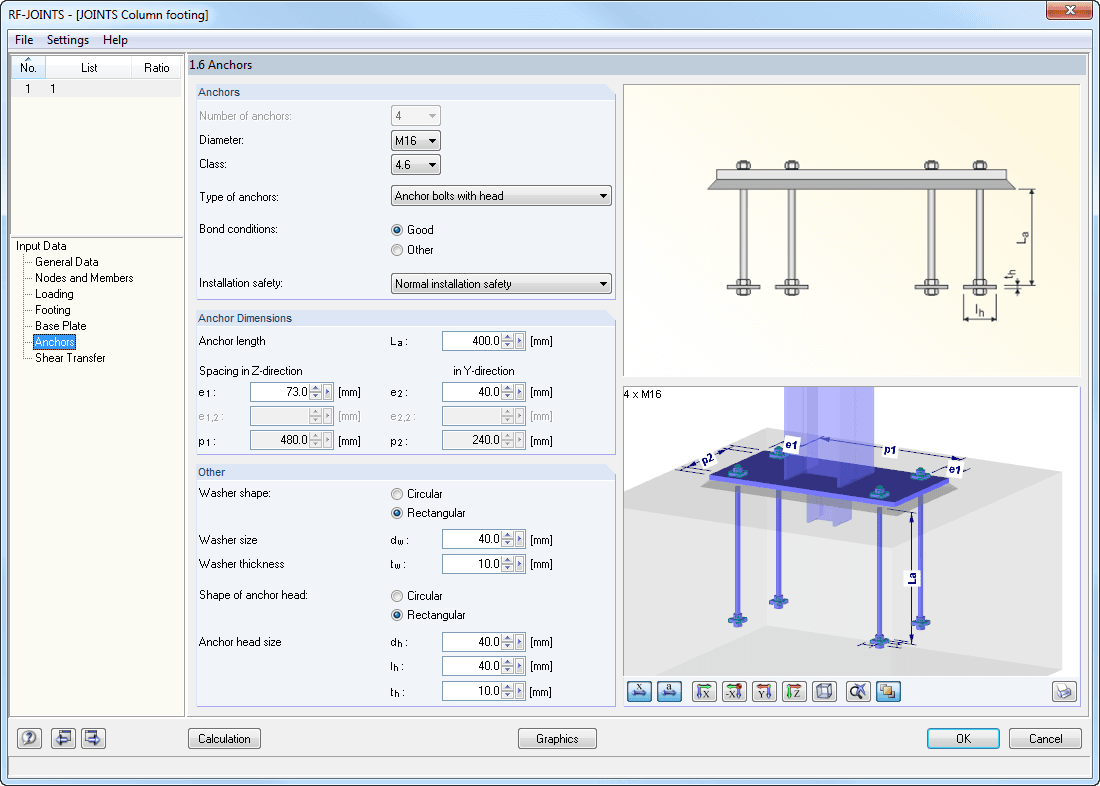Set view in Y direction

click(765, 692)
